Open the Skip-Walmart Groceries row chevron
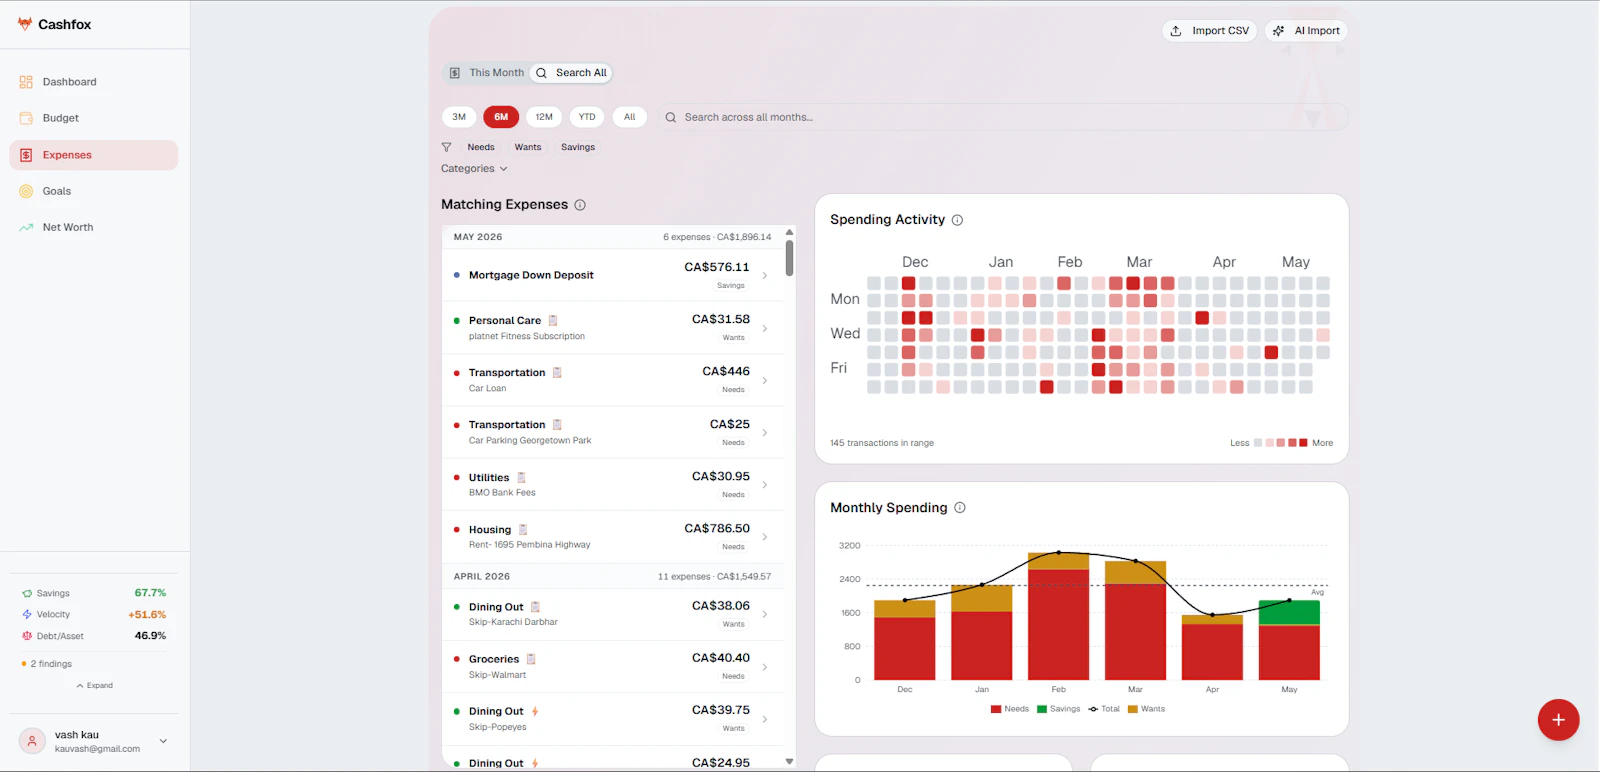Screen dimensions: 1600x772 click(765, 667)
